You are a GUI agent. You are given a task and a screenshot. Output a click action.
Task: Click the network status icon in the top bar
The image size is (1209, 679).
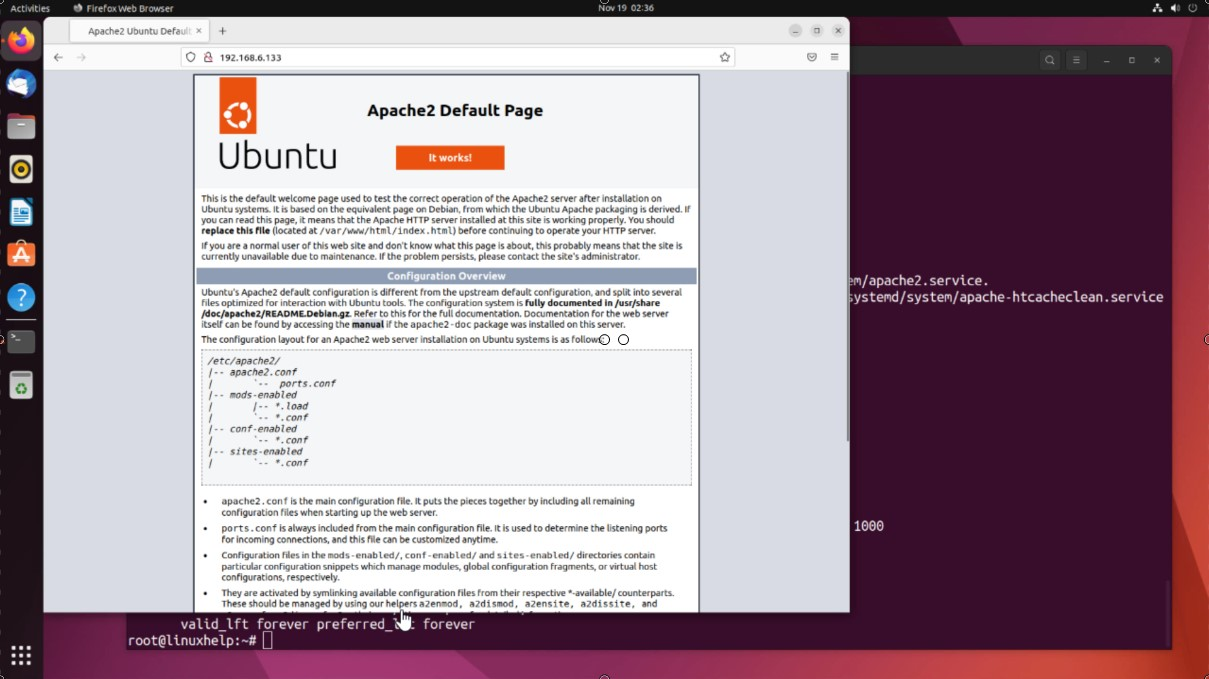pos(1158,7)
